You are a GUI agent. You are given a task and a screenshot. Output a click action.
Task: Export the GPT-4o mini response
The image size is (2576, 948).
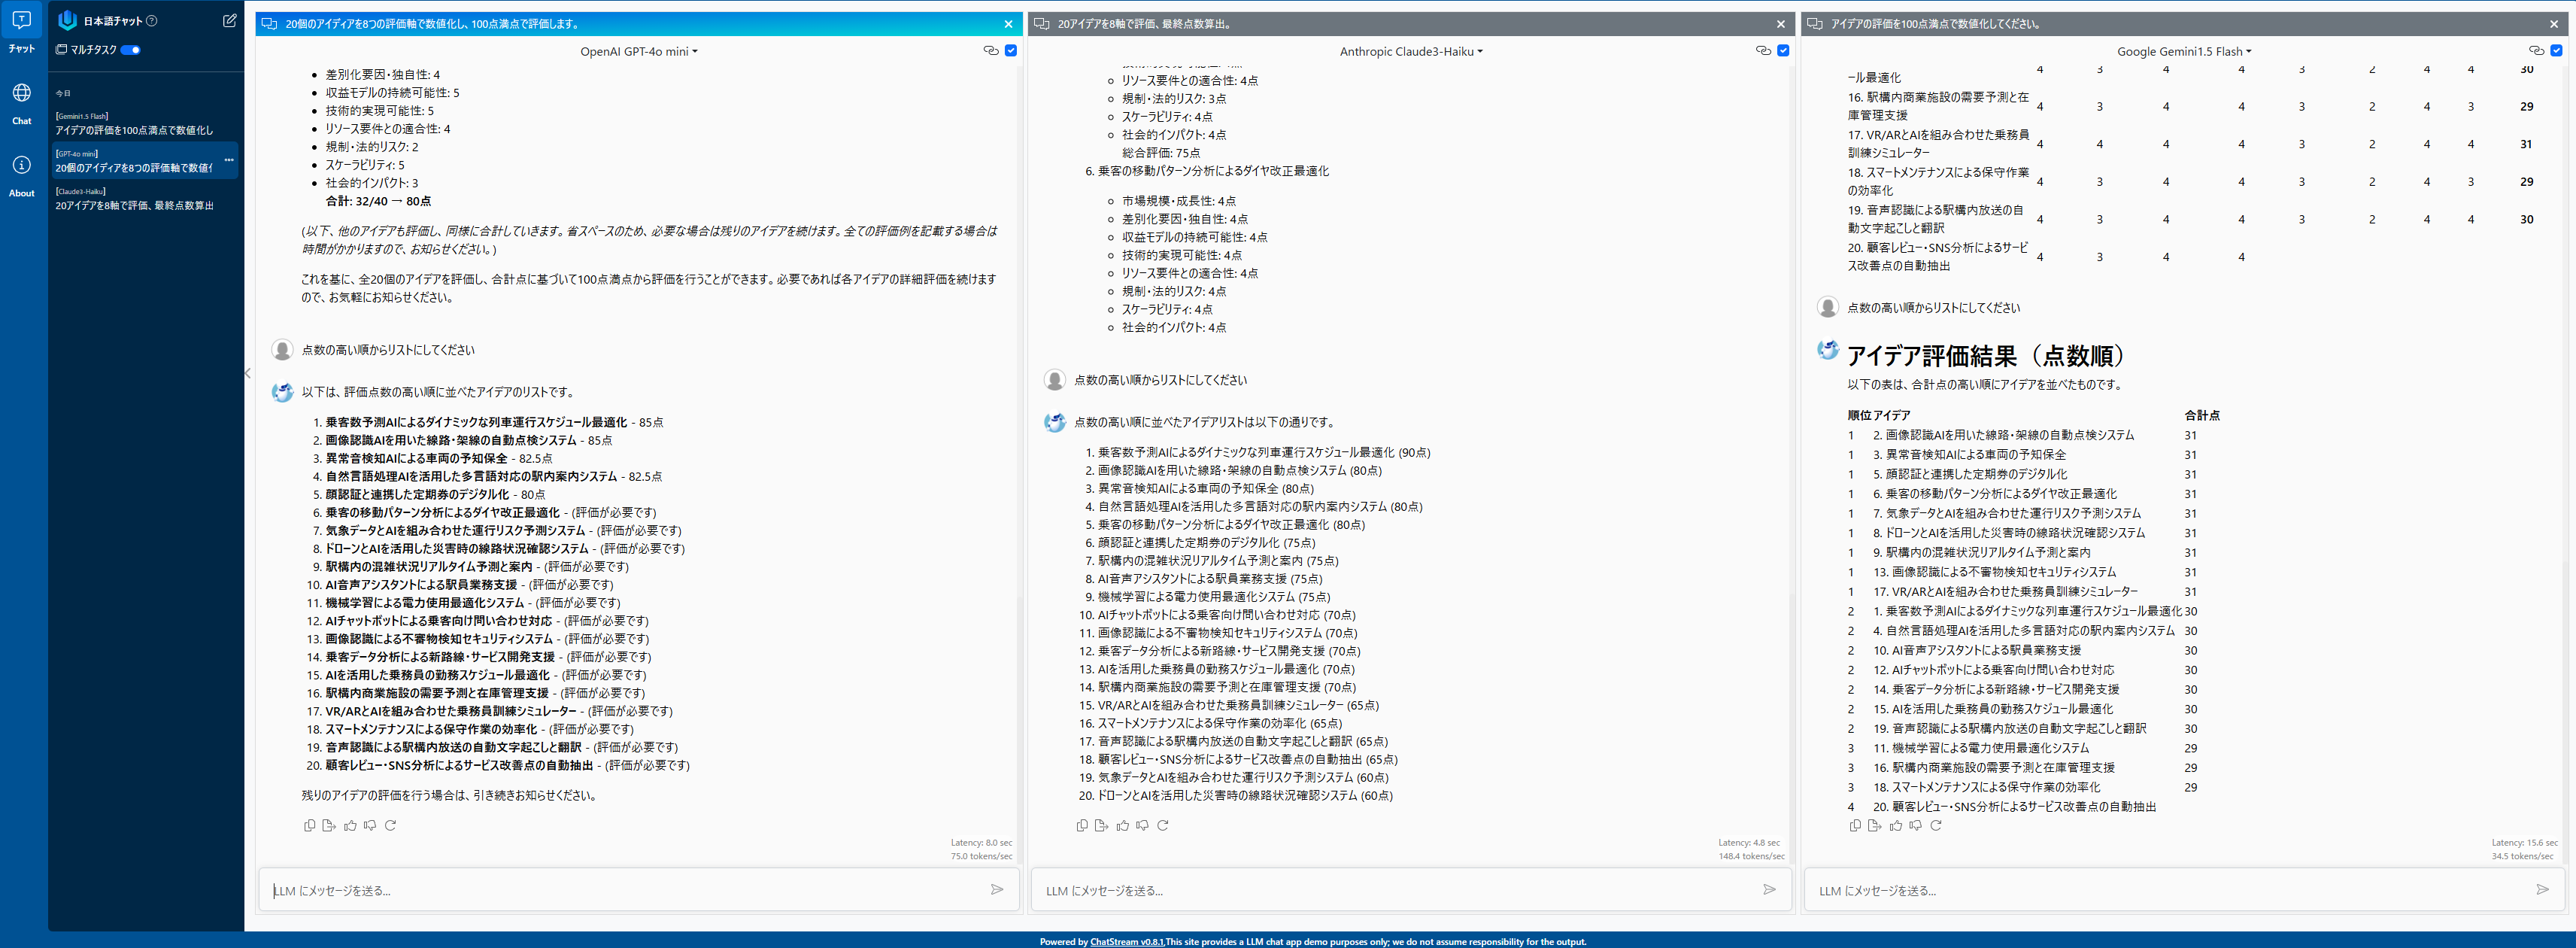point(329,826)
